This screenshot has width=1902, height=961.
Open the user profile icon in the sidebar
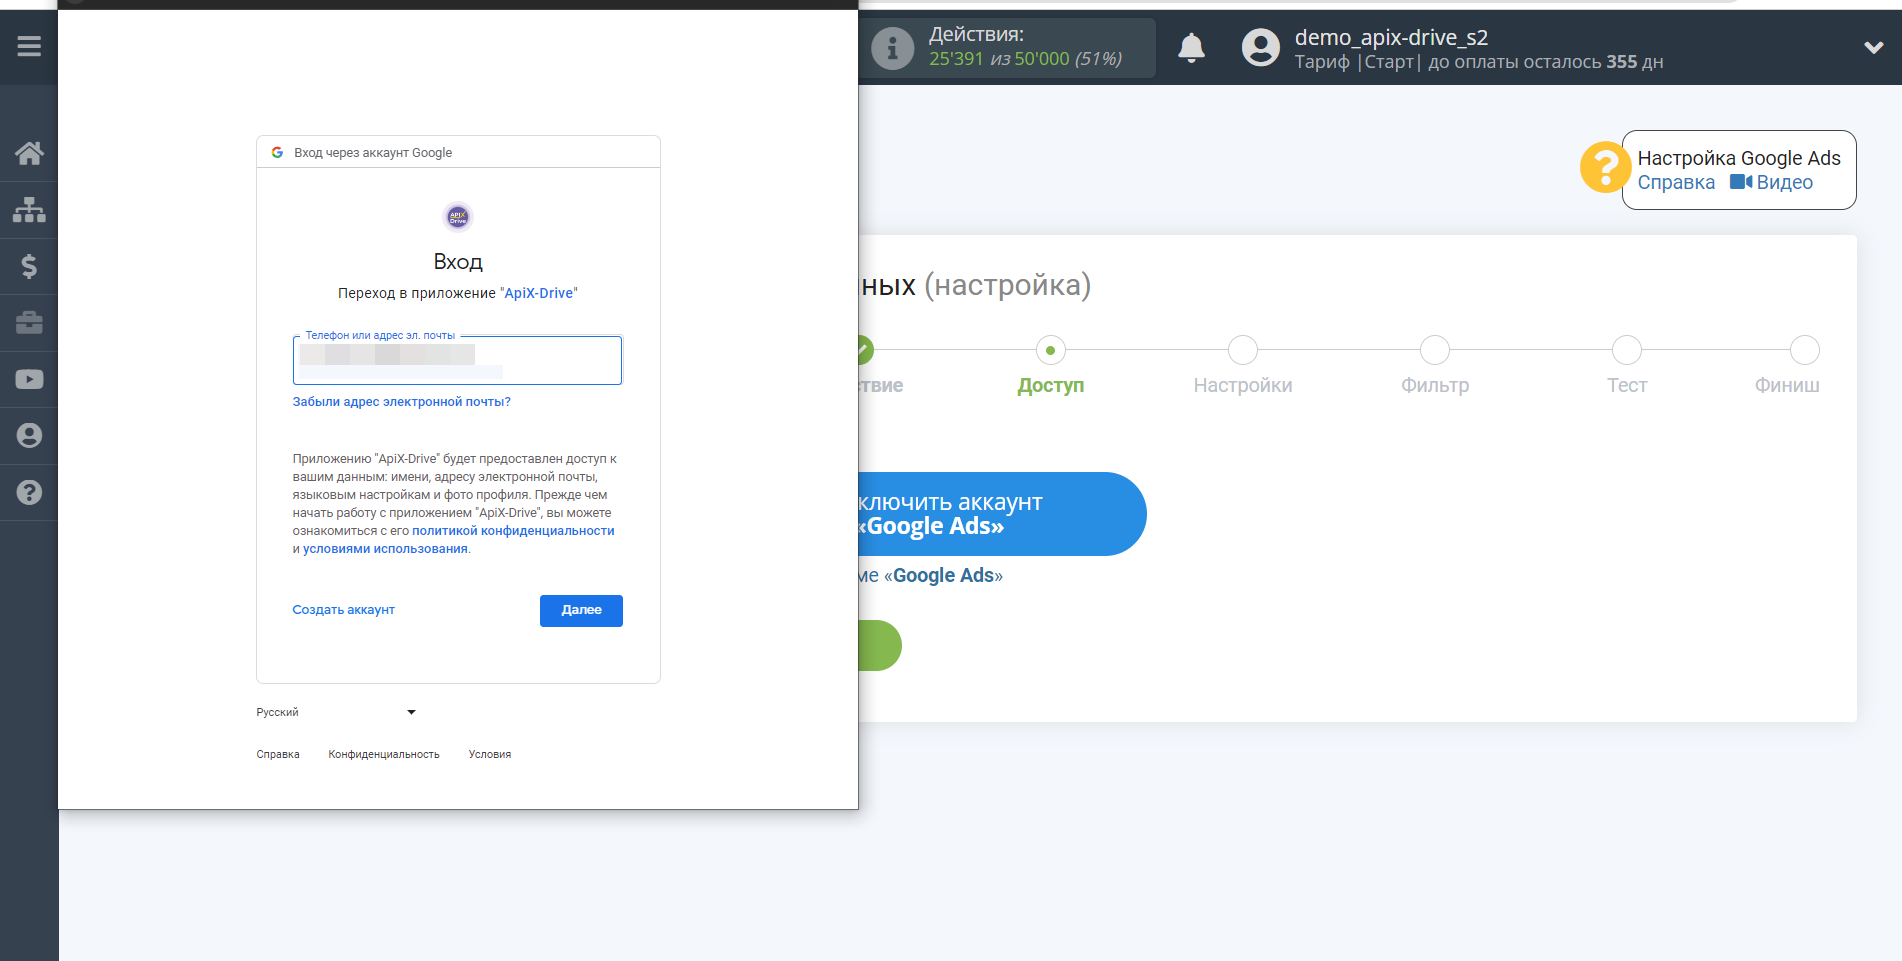(x=29, y=436)
